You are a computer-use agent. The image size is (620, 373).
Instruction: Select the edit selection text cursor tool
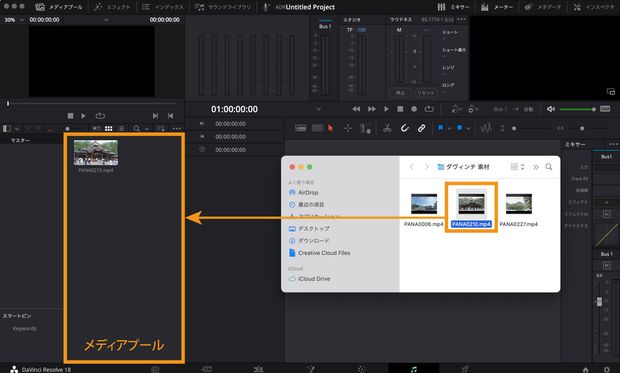[365, 128]
